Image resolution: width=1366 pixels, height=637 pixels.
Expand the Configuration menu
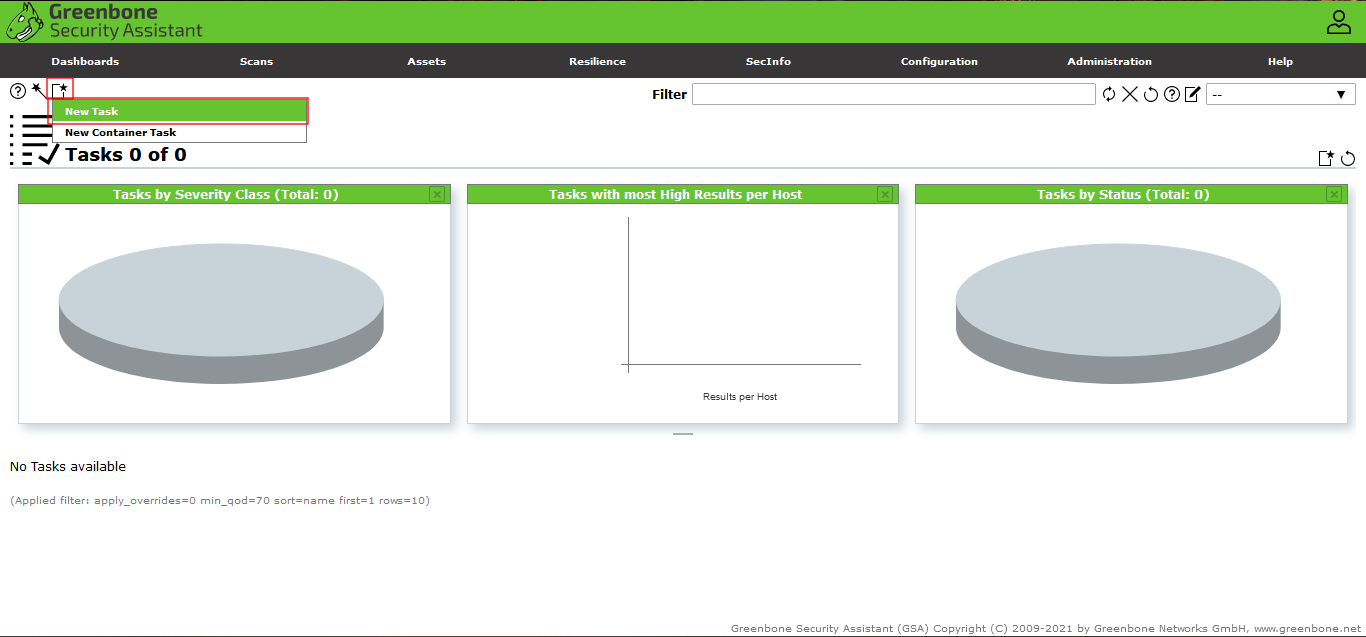pyautogui.click(x=939, y=61)
